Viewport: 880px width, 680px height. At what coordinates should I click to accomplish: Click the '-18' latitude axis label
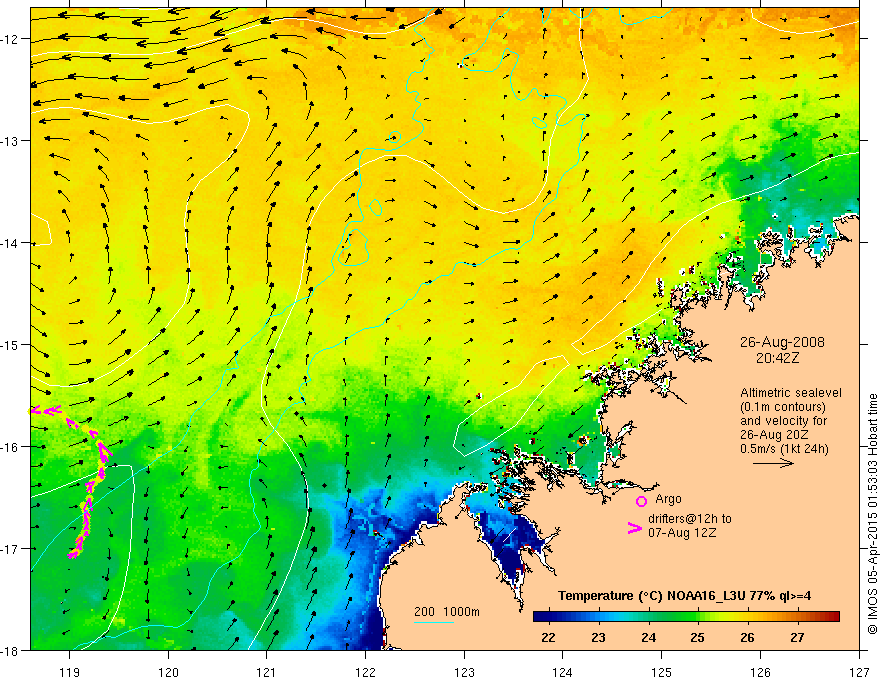coord(10,650)
